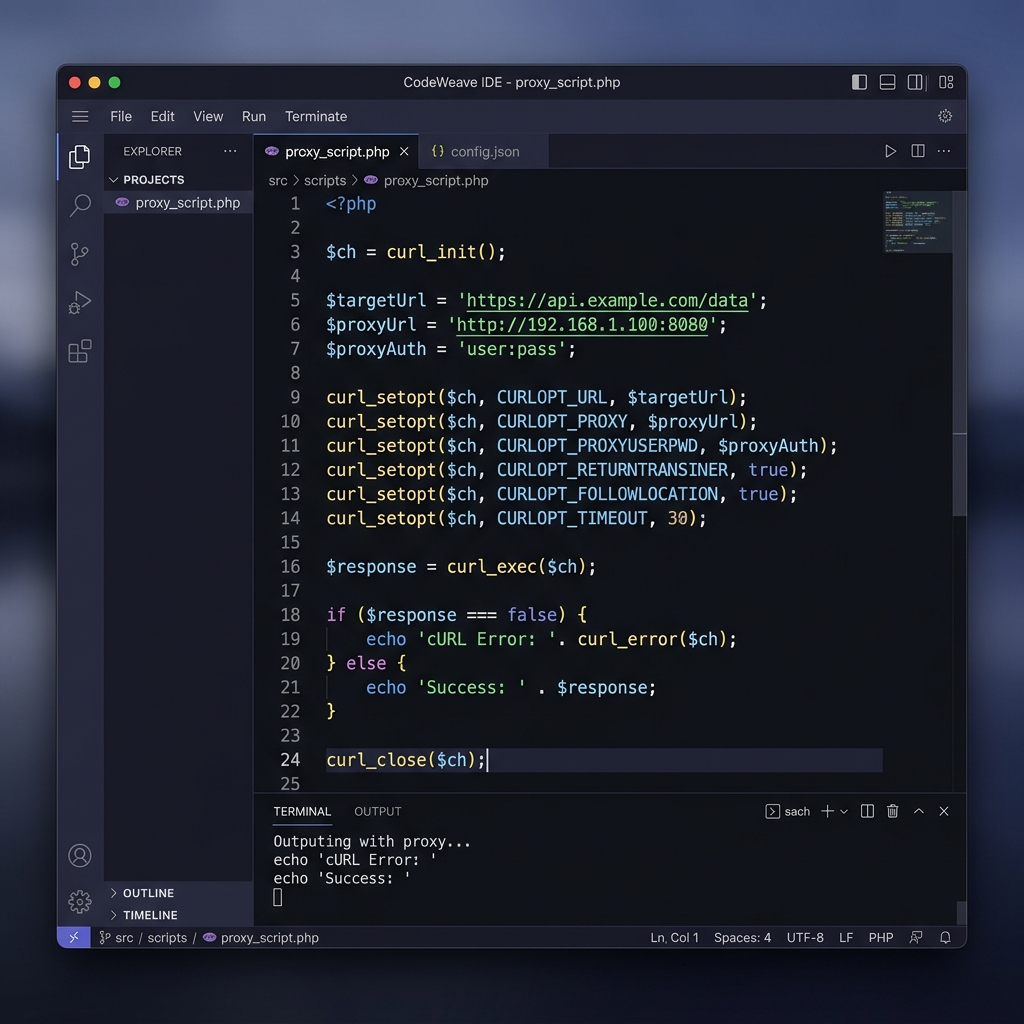
Task: Toggle primary sidebar layout icon
Action: 859,82
